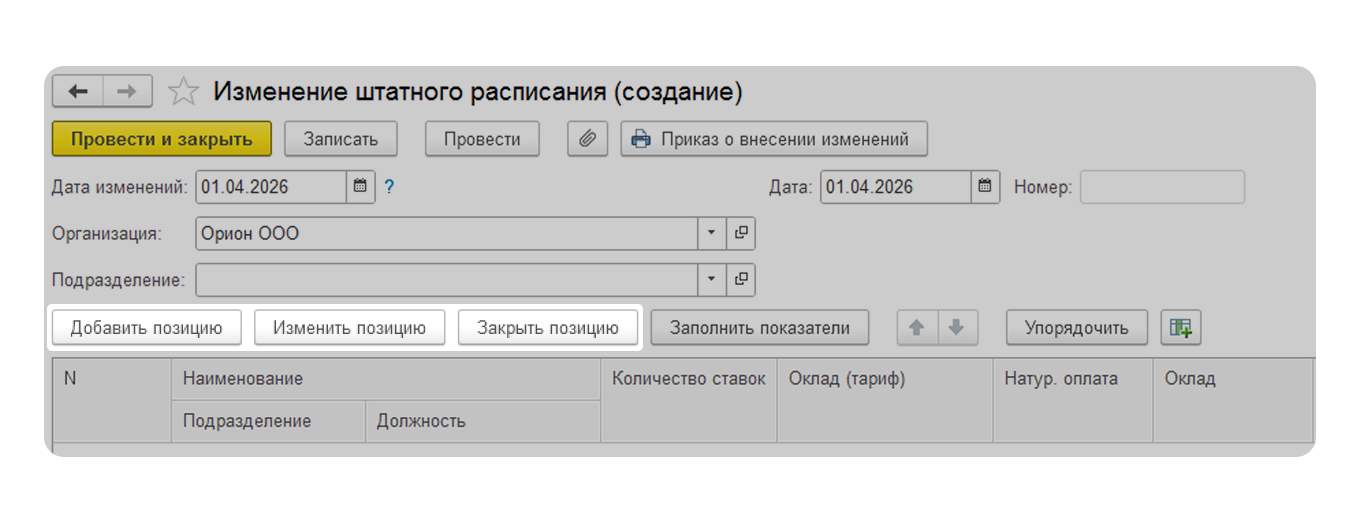Add the form to favorites via star

coord(183,92)
